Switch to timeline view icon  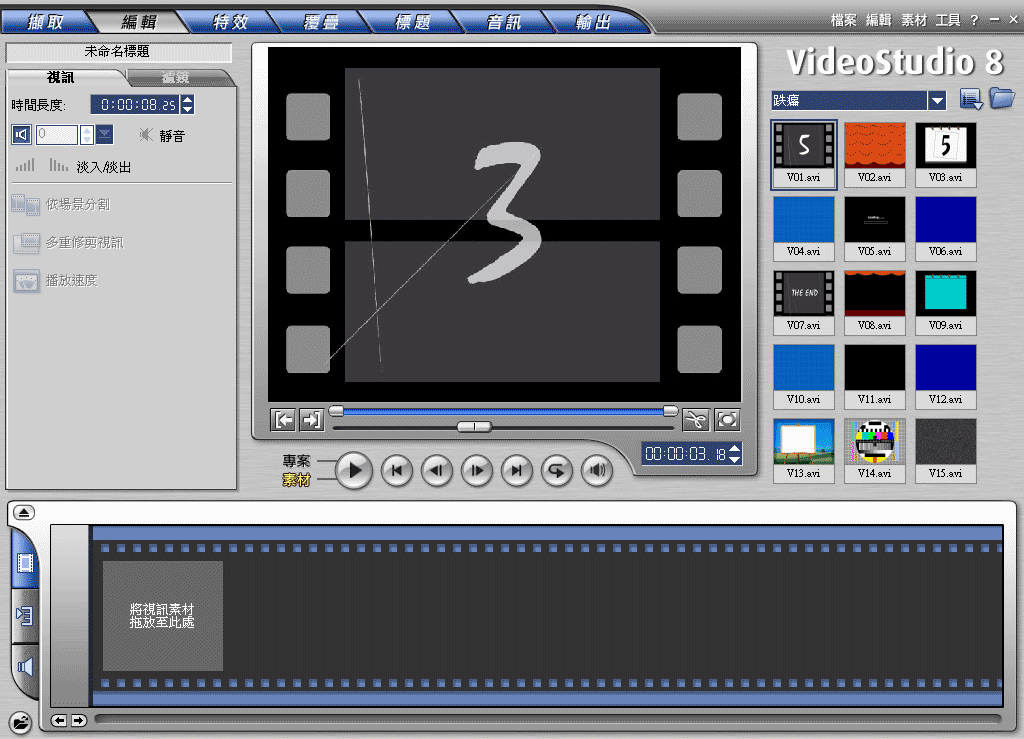pos(25,616)
